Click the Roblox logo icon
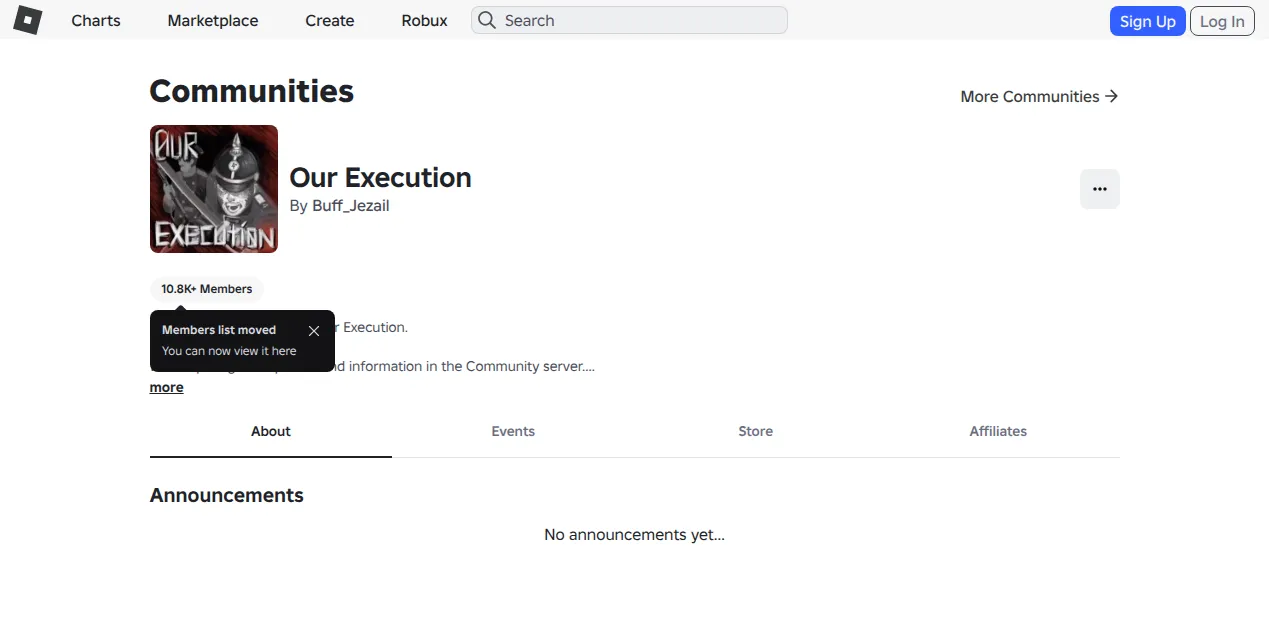Viewport: 1269px width, 618px height. point(27,20)
